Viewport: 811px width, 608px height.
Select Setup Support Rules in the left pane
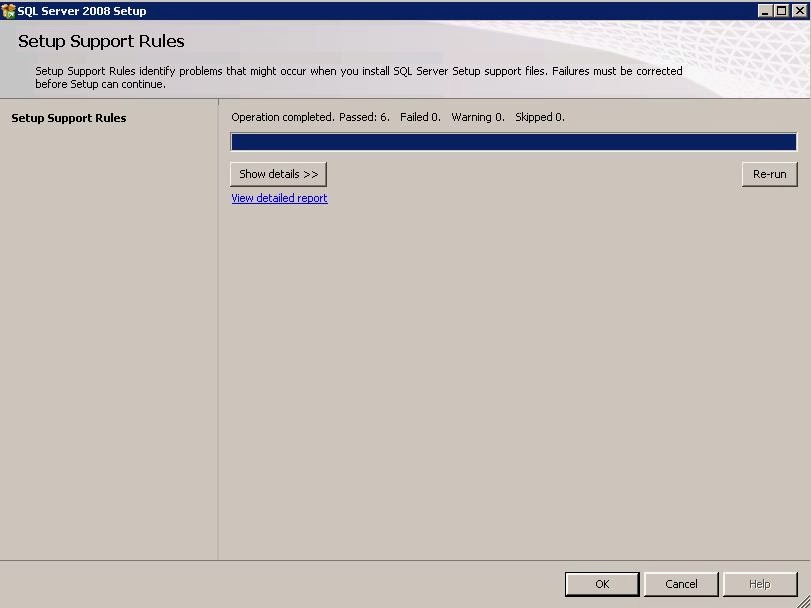pos(71,118)
